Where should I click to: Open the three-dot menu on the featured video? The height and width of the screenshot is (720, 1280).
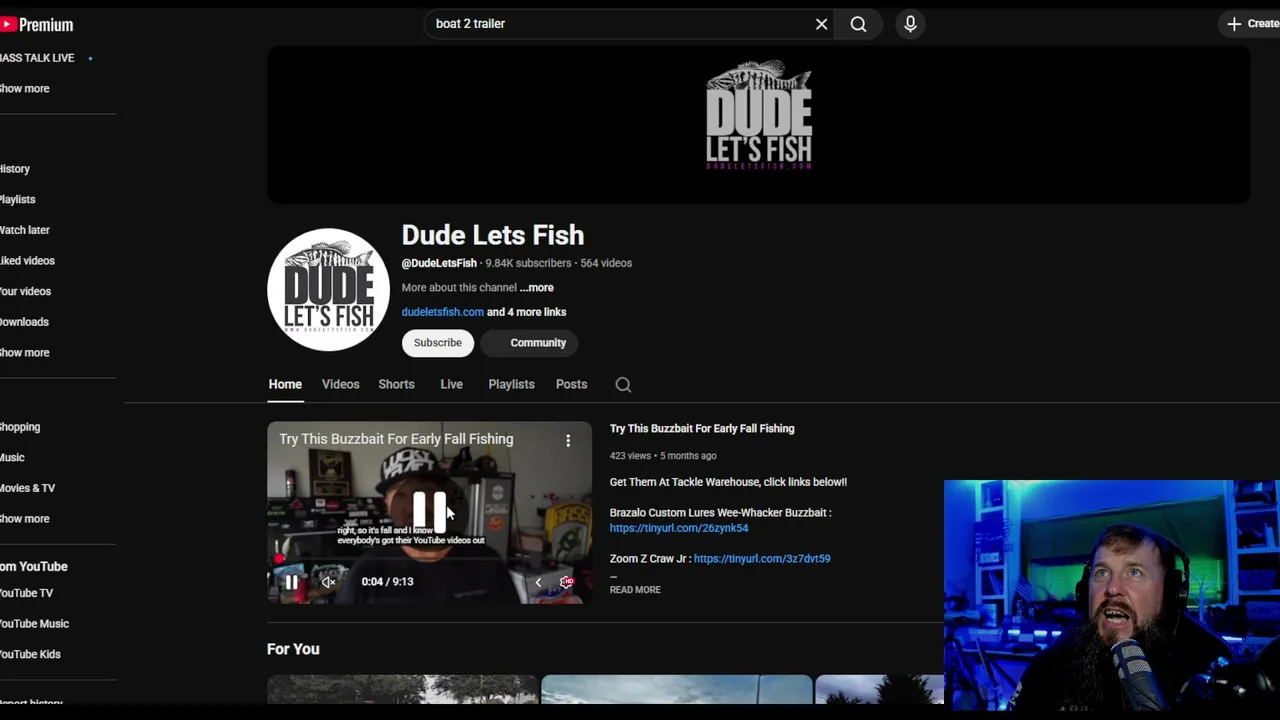click(568, 440)
